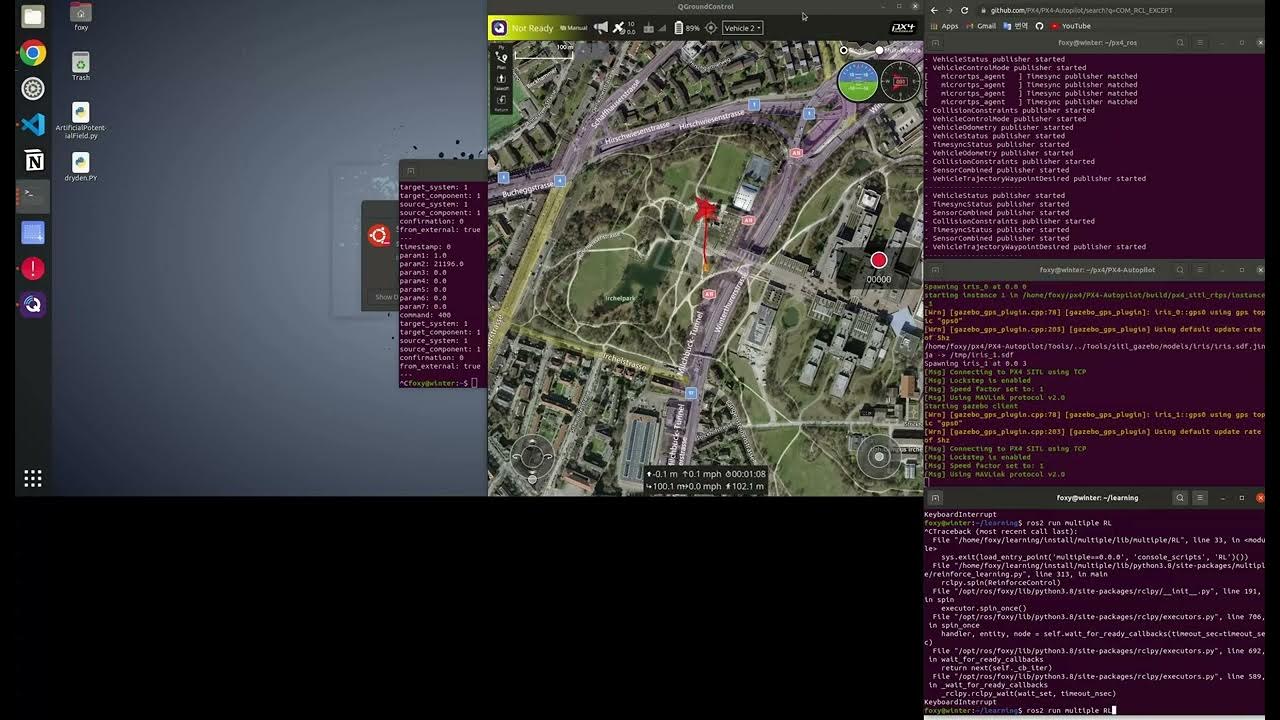The width and height of the screenshot is (1280, 720).
Task: Click the left virtual joystick thumbstick
Action: click(532, 457)
